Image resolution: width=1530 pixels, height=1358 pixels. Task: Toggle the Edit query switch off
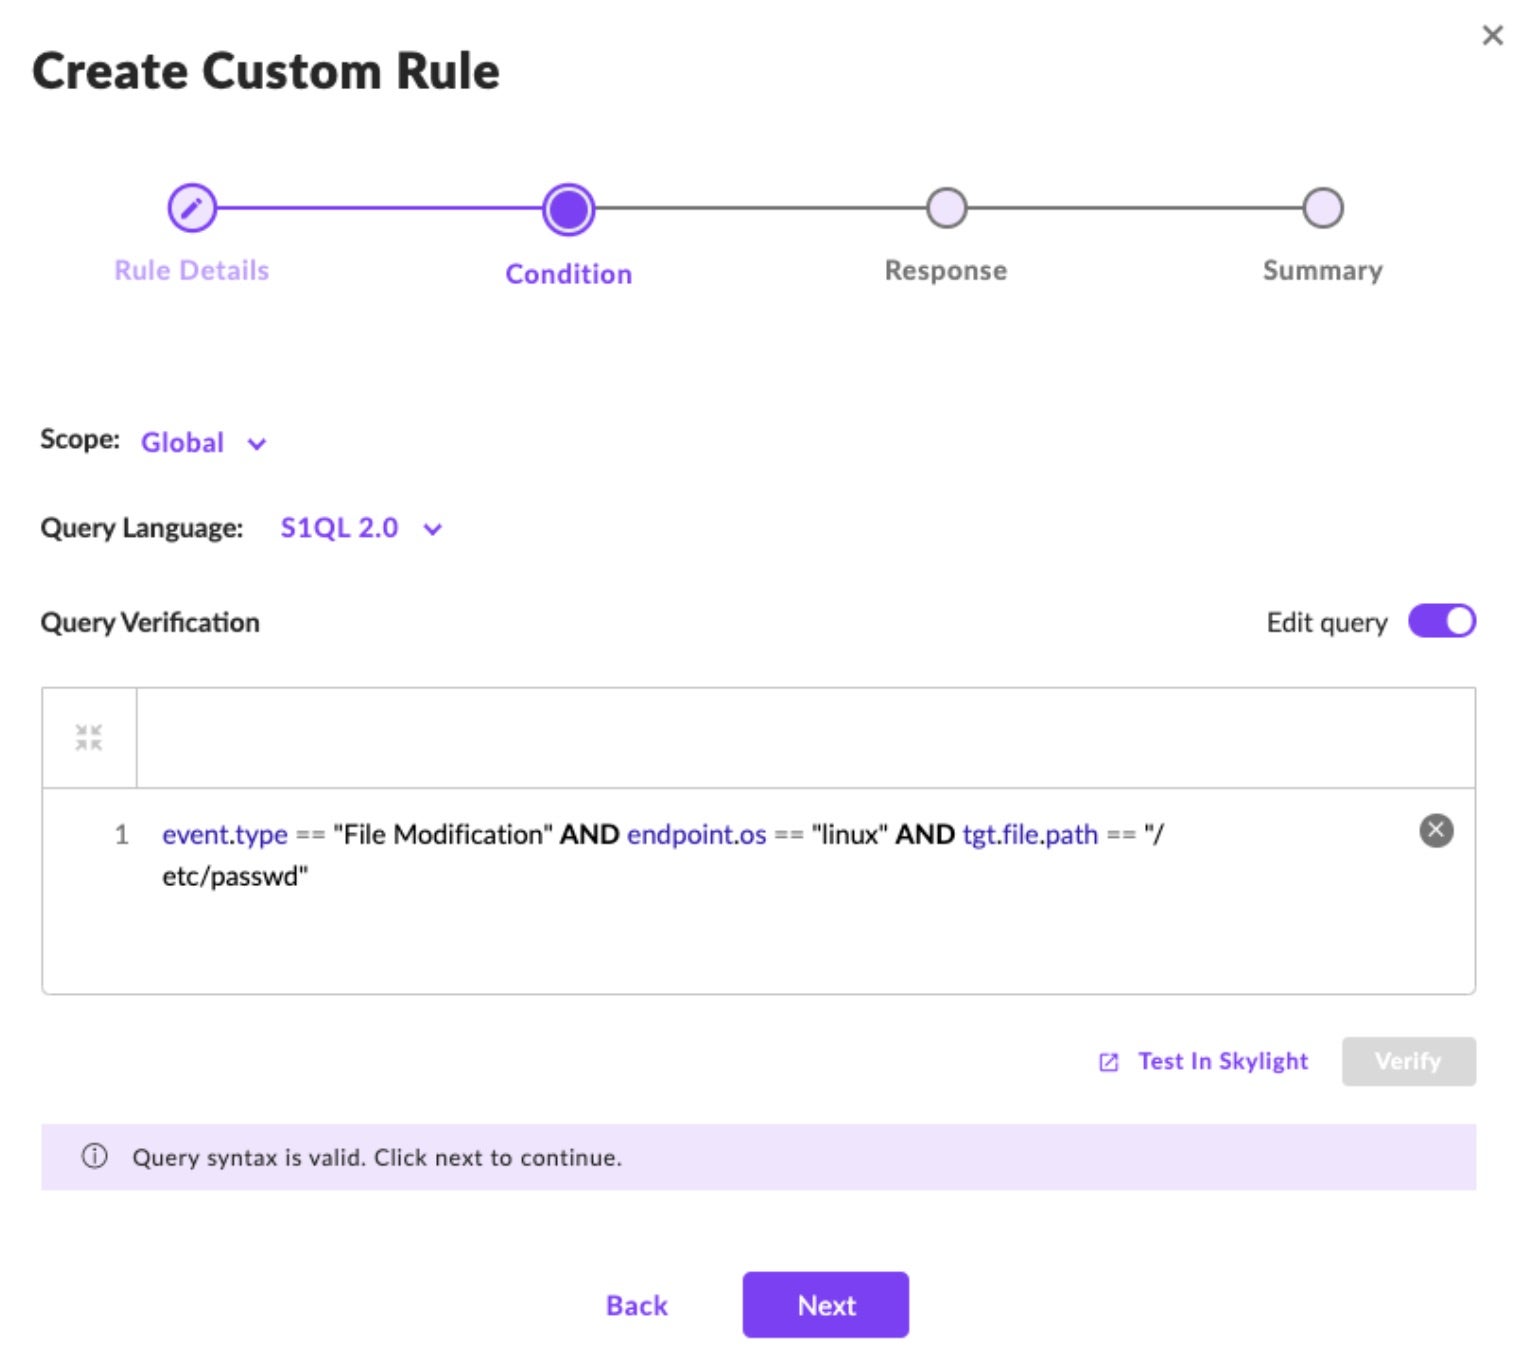1441,622
